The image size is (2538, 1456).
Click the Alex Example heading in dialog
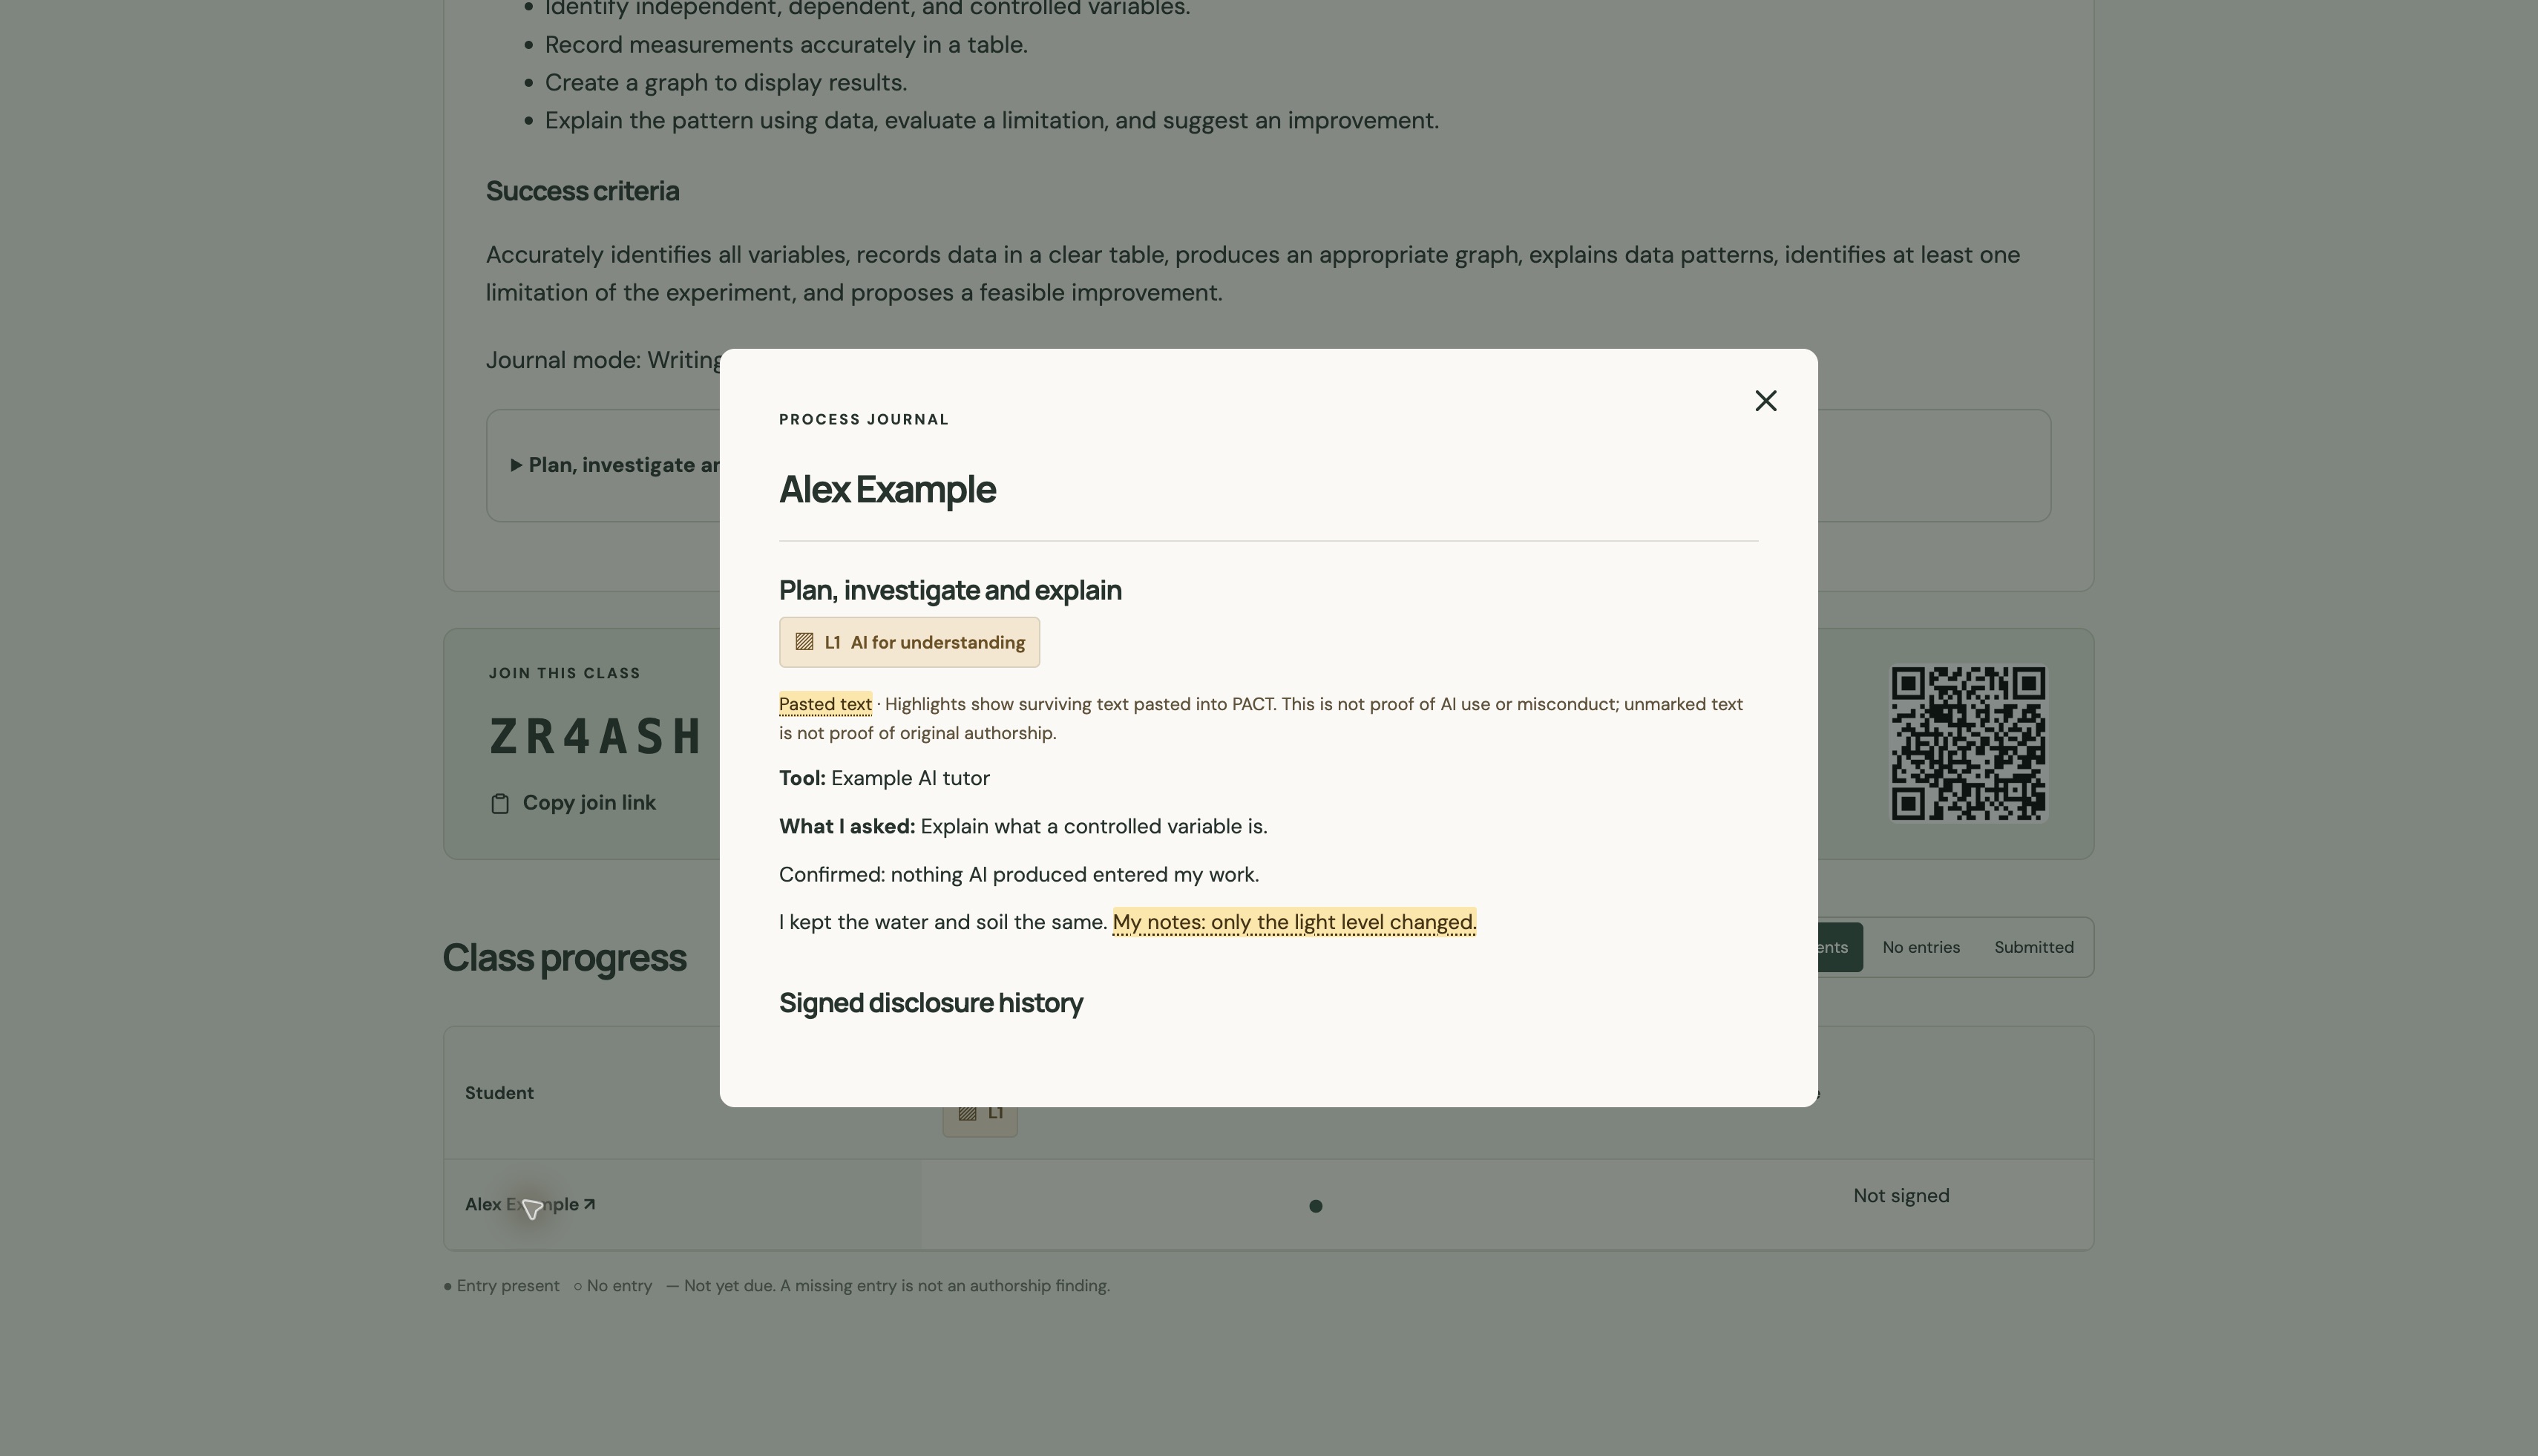pyautogui.click(x=887, y=489)
